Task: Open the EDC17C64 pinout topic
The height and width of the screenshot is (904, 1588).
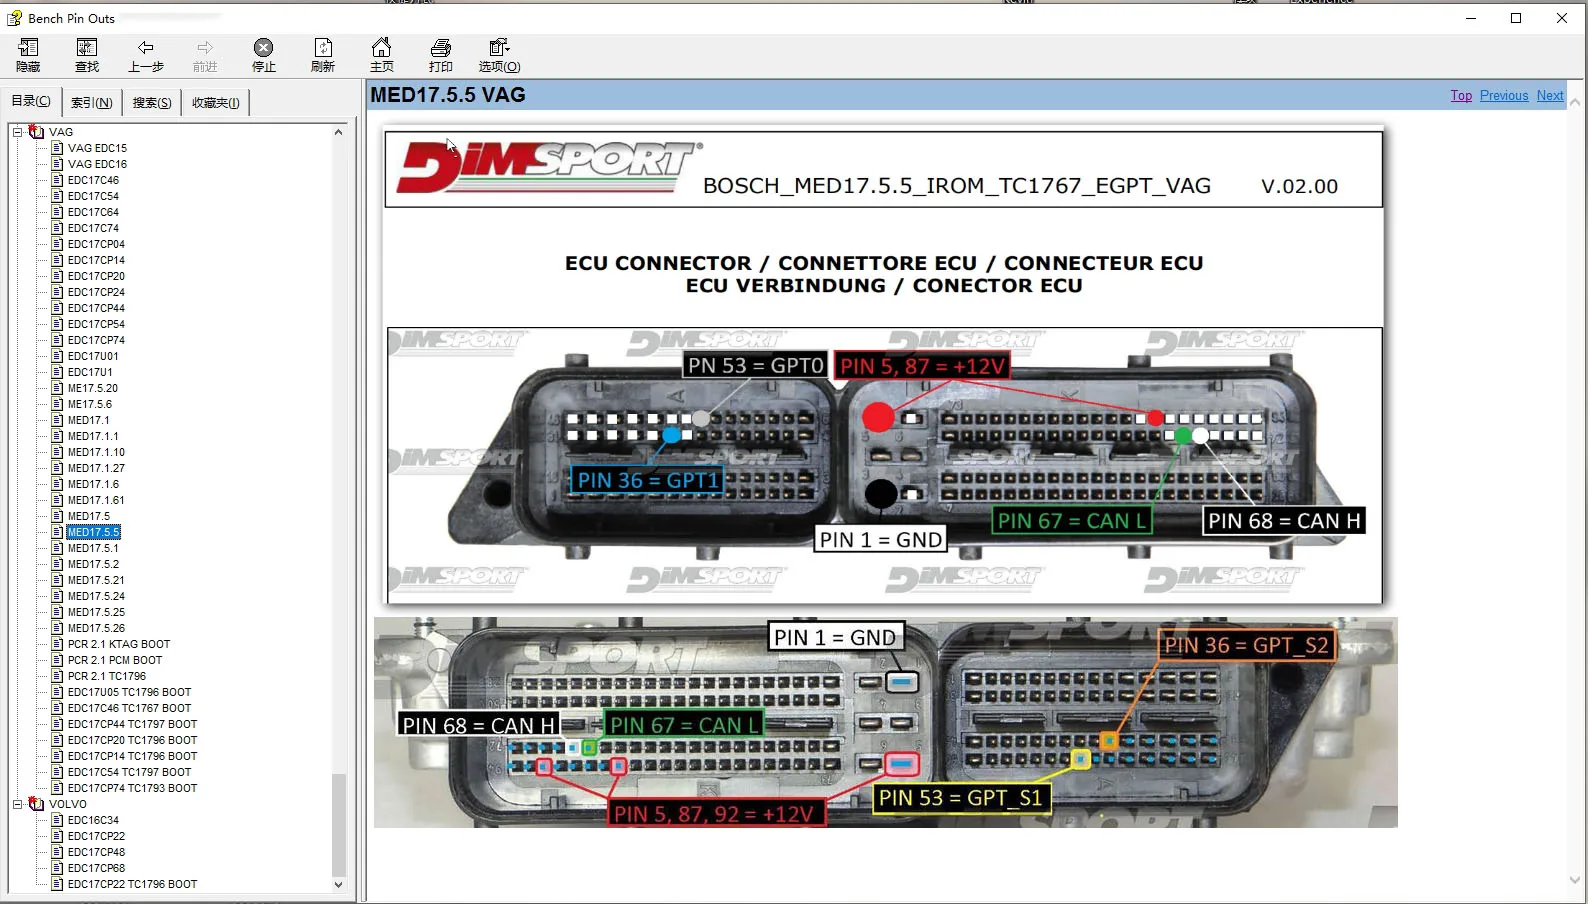Action: click(x=93, y=212)
